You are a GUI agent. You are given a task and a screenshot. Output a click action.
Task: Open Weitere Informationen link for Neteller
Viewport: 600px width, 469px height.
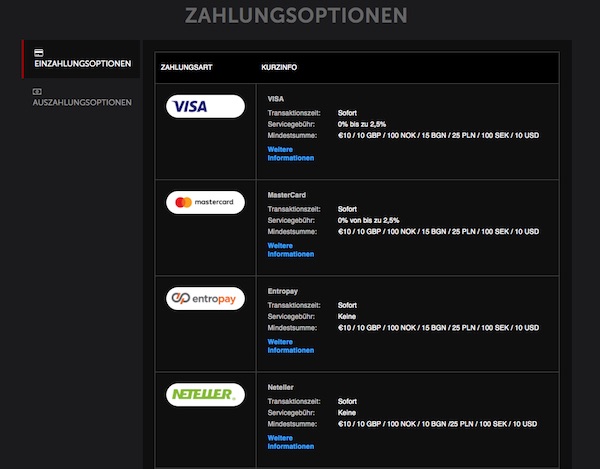tap(291, 442)
